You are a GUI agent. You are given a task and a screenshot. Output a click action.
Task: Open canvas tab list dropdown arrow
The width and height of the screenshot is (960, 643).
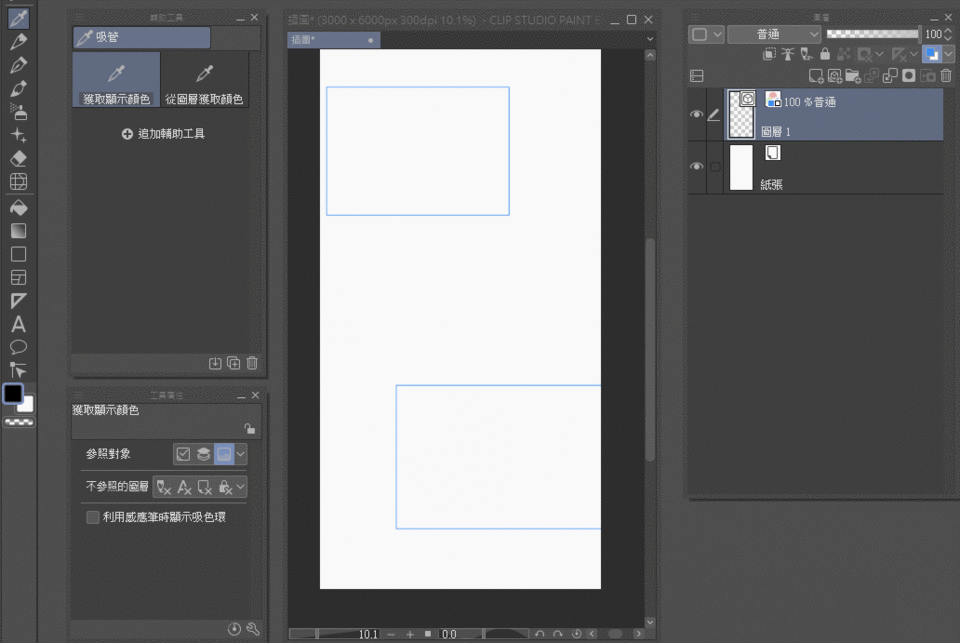point(650,39)
